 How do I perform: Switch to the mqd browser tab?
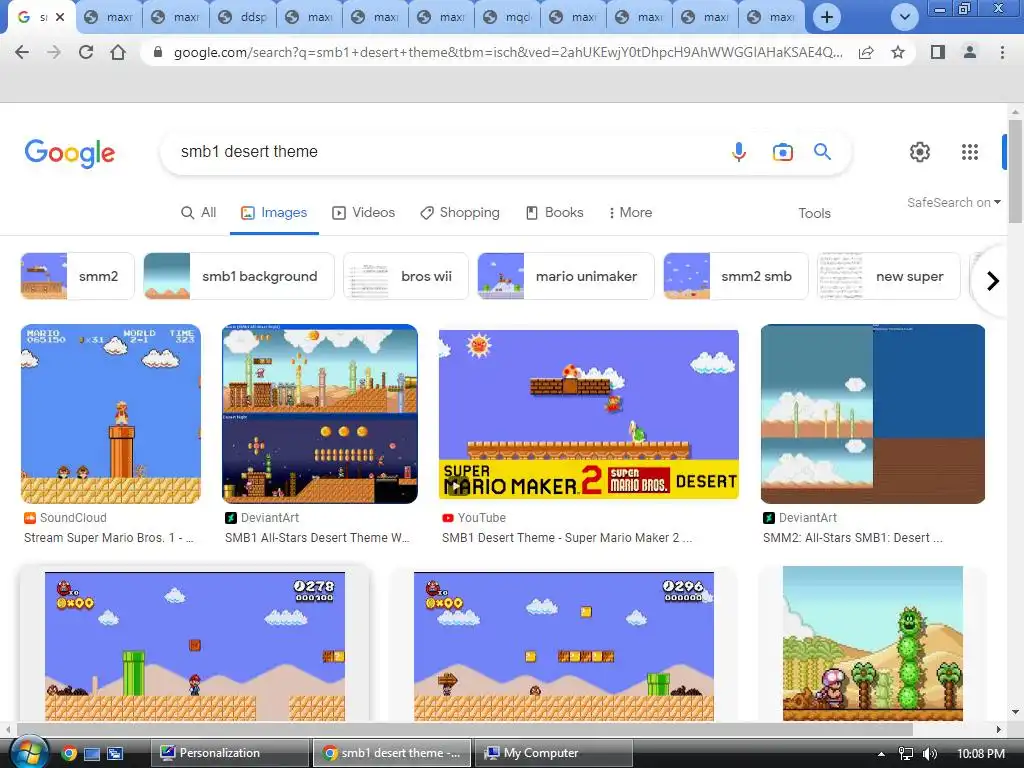click(x=507, y=17)
